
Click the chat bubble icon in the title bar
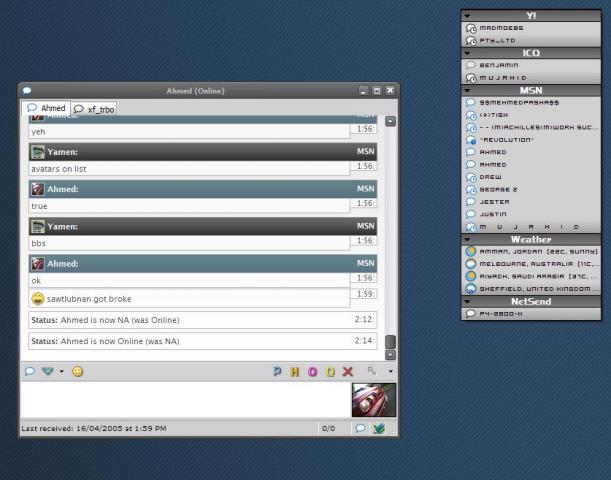tap(26, 91)
